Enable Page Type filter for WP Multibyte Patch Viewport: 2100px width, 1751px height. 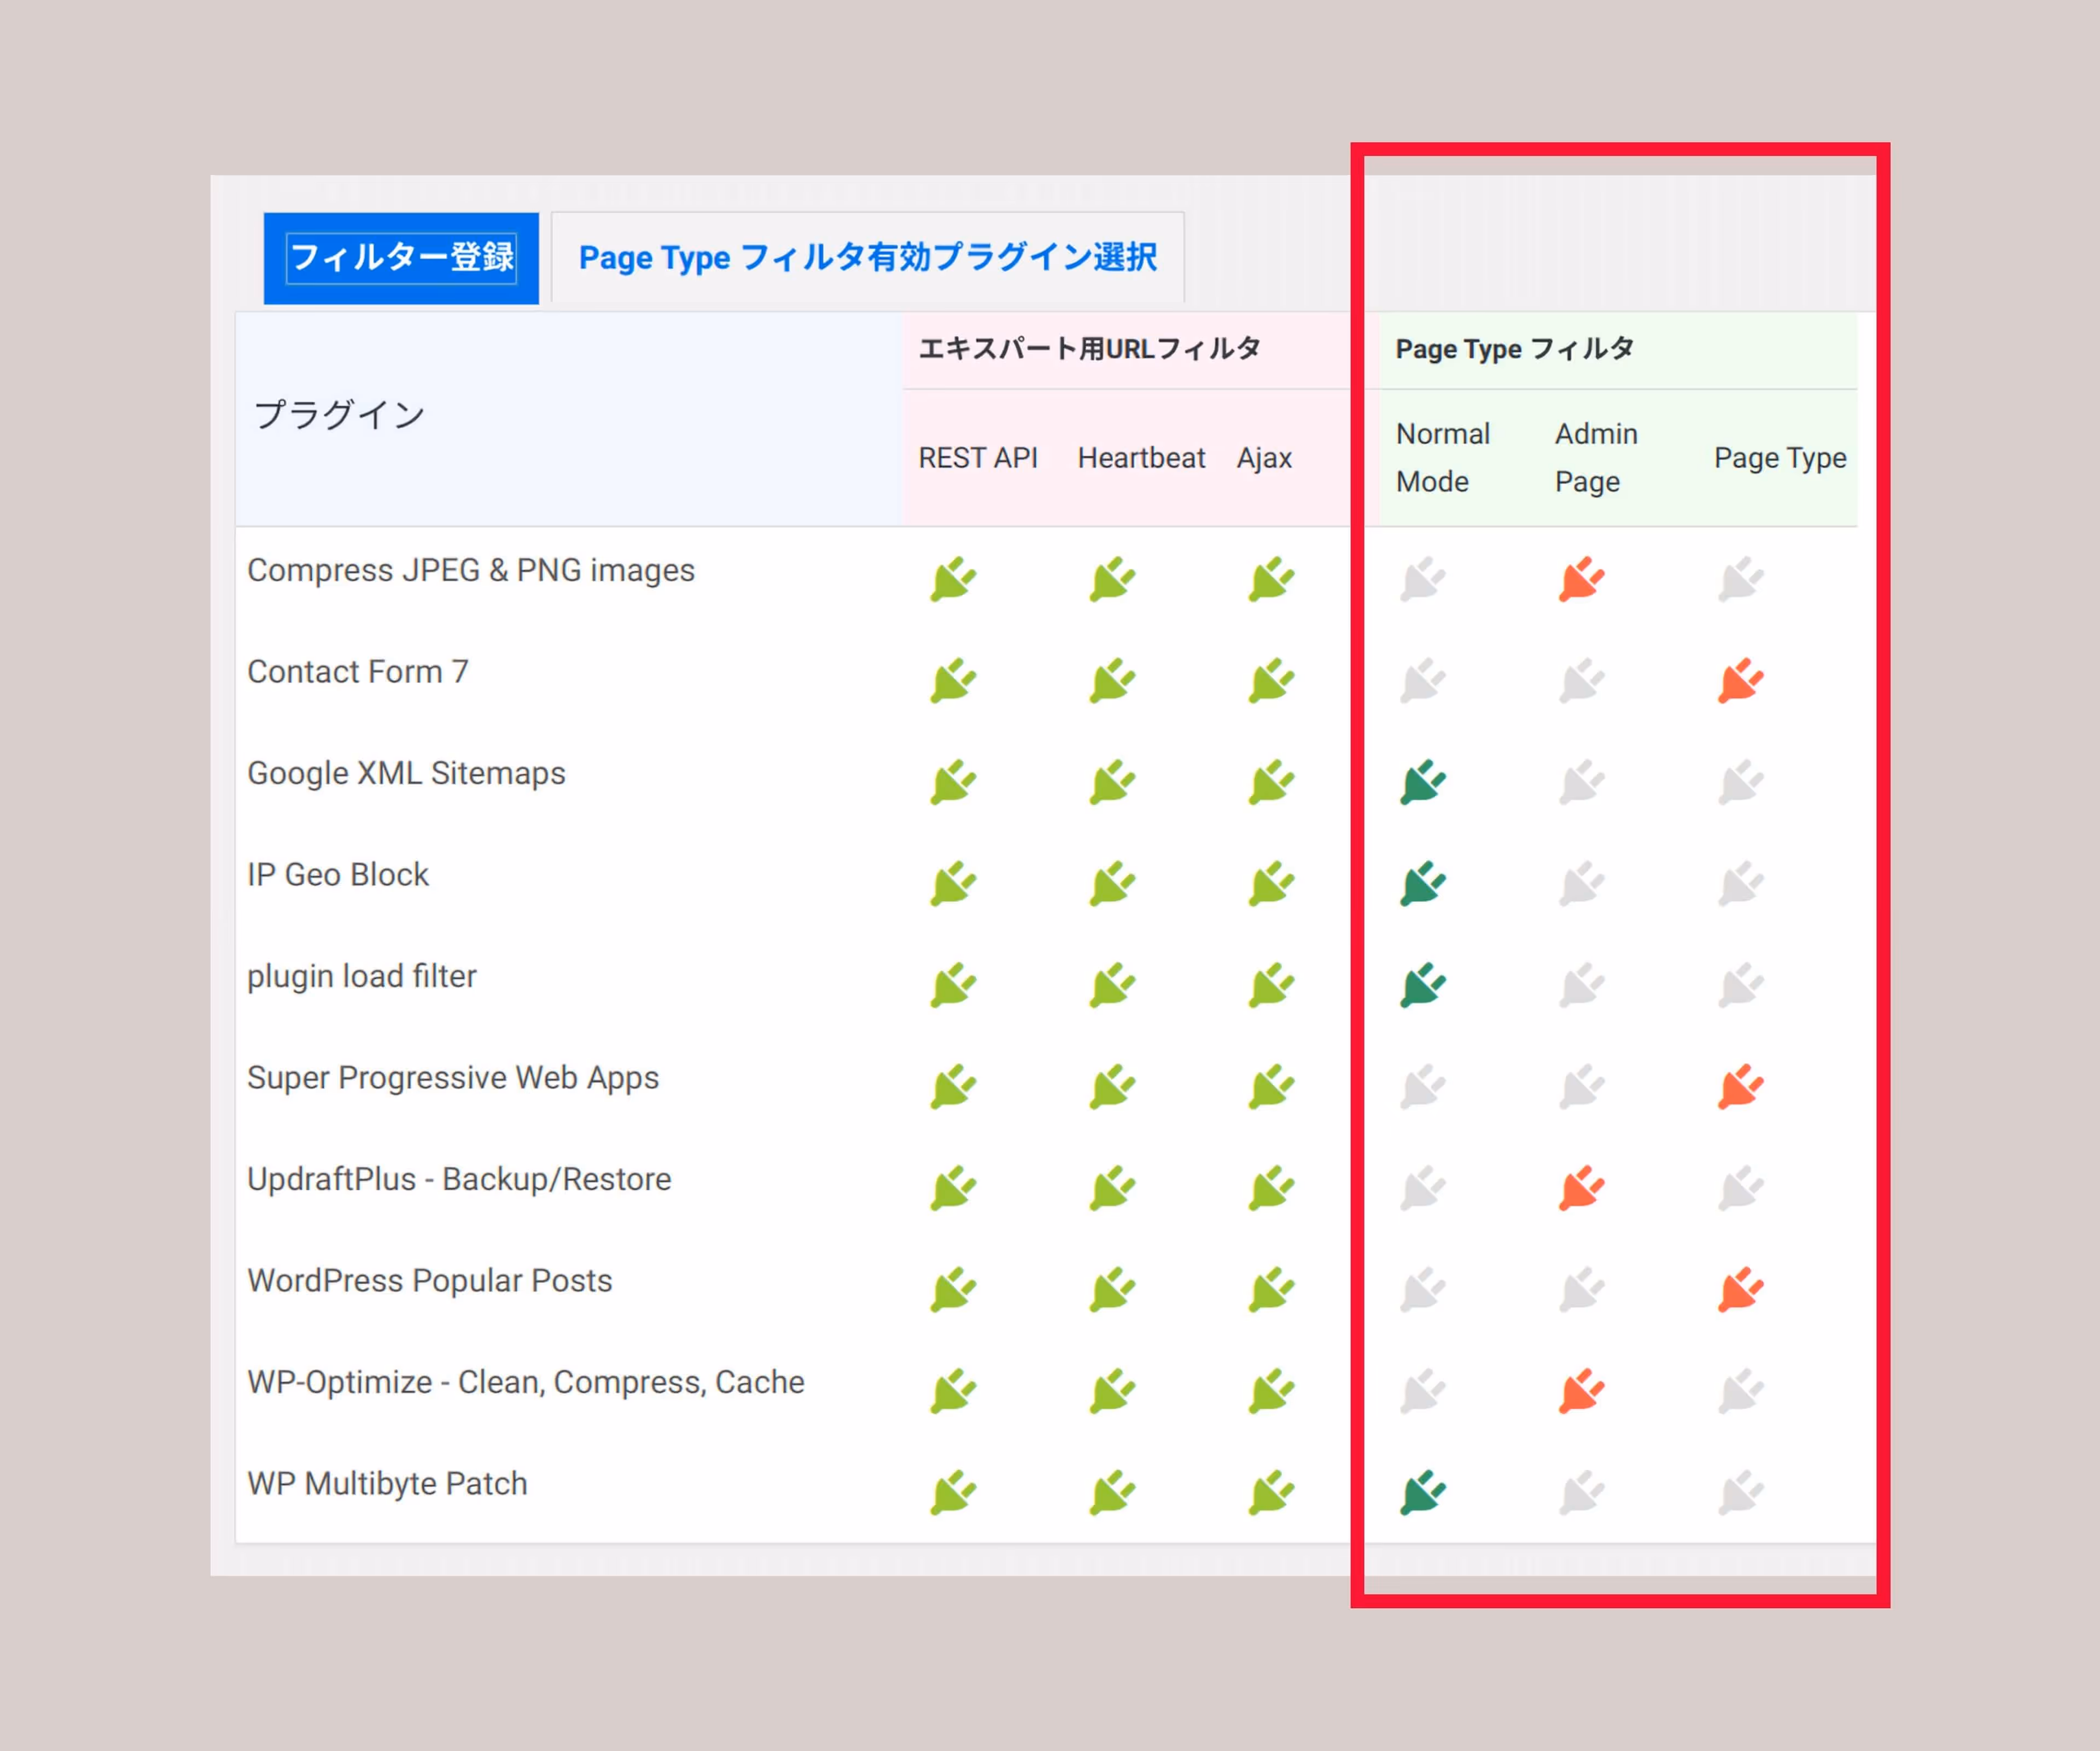(x=1740, y=1493)
